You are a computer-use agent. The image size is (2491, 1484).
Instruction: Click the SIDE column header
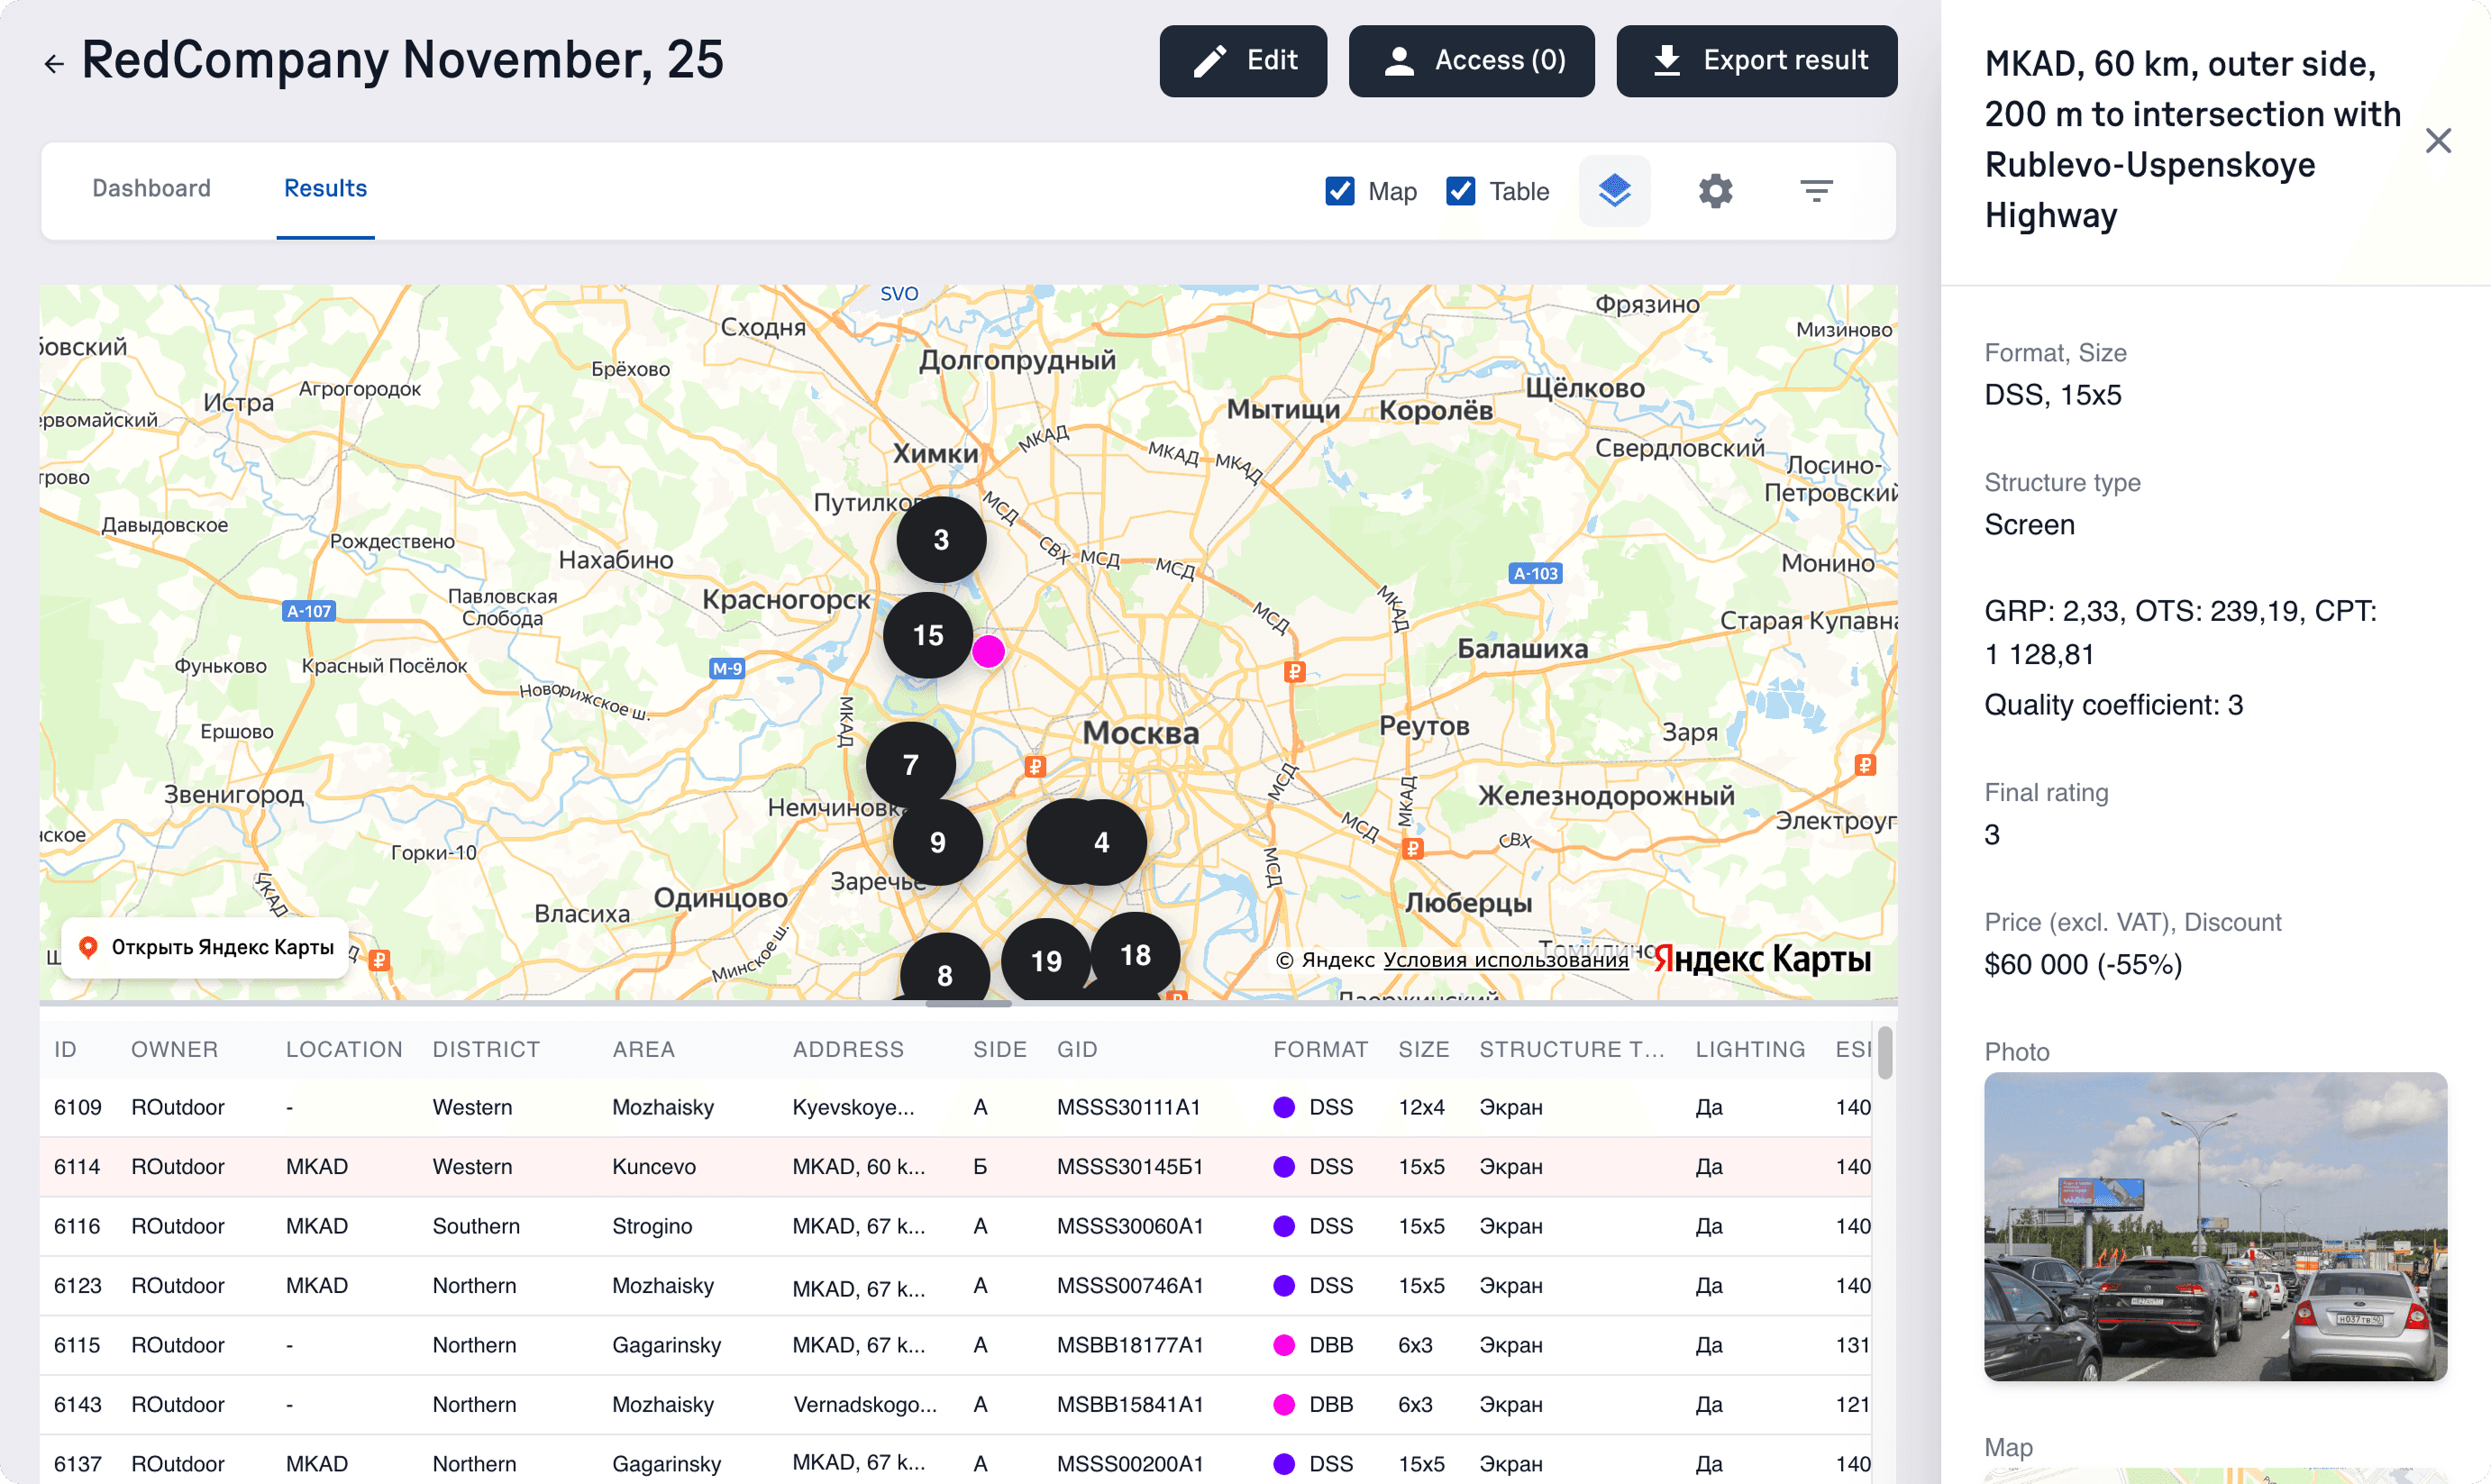(x=1000, y=1049)
